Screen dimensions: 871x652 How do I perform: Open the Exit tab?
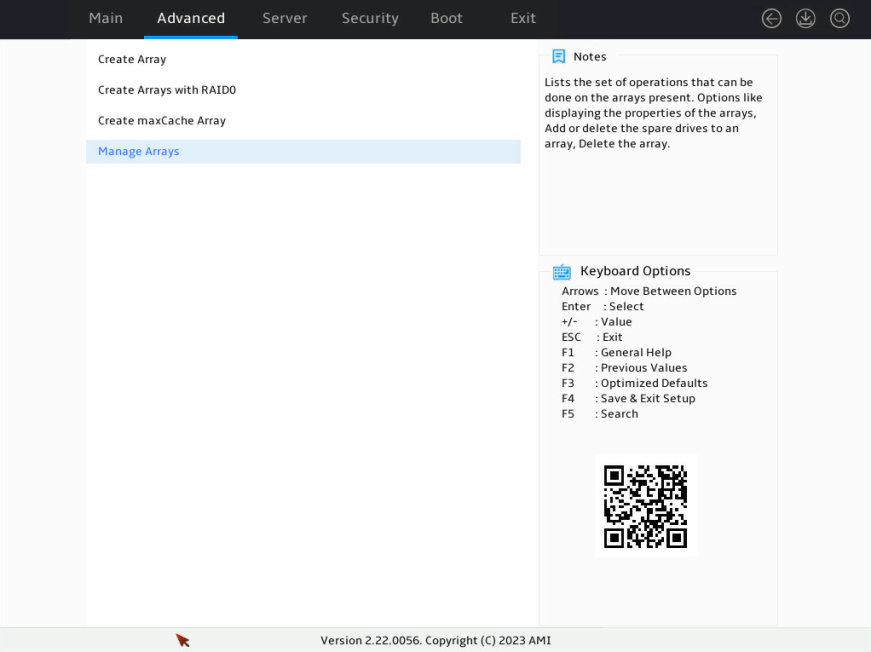(523, 18)
